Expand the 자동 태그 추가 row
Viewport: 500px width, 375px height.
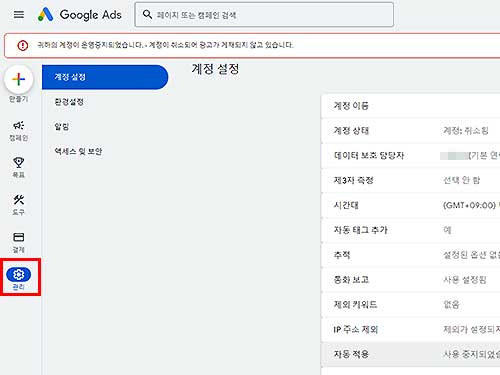411,230
